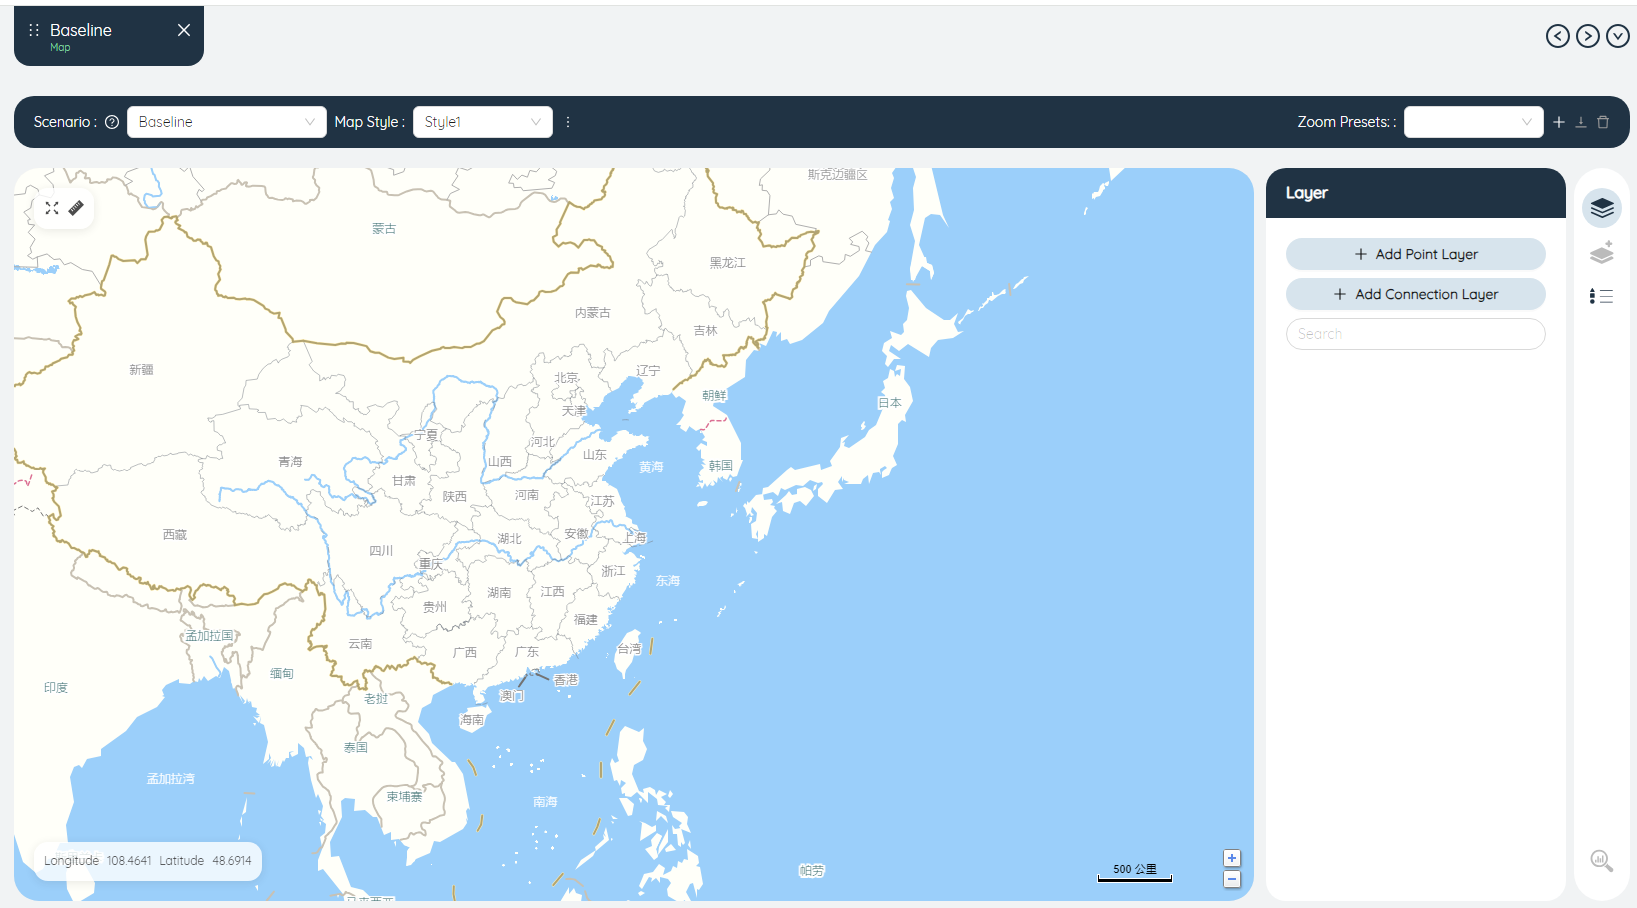The width and height of the screenshot is (1637, 908).
Task: Expand the down arrow circle menu
Action: (1617, 36)
